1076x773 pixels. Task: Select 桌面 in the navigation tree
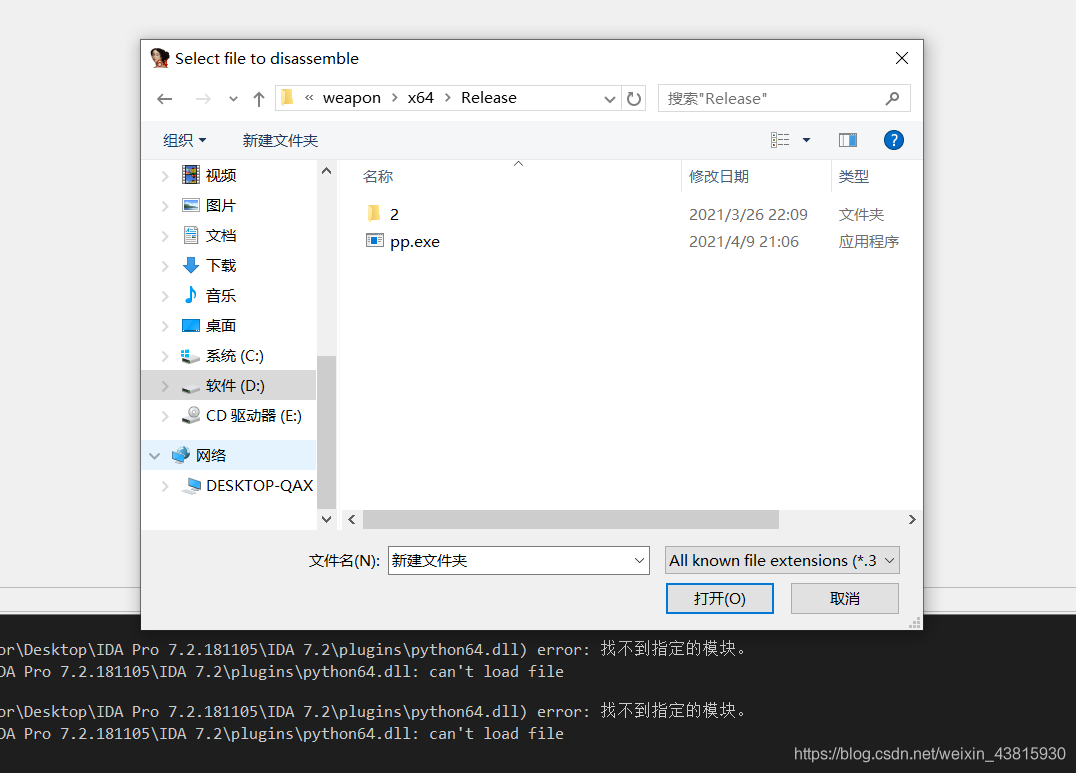coord(220,325)
